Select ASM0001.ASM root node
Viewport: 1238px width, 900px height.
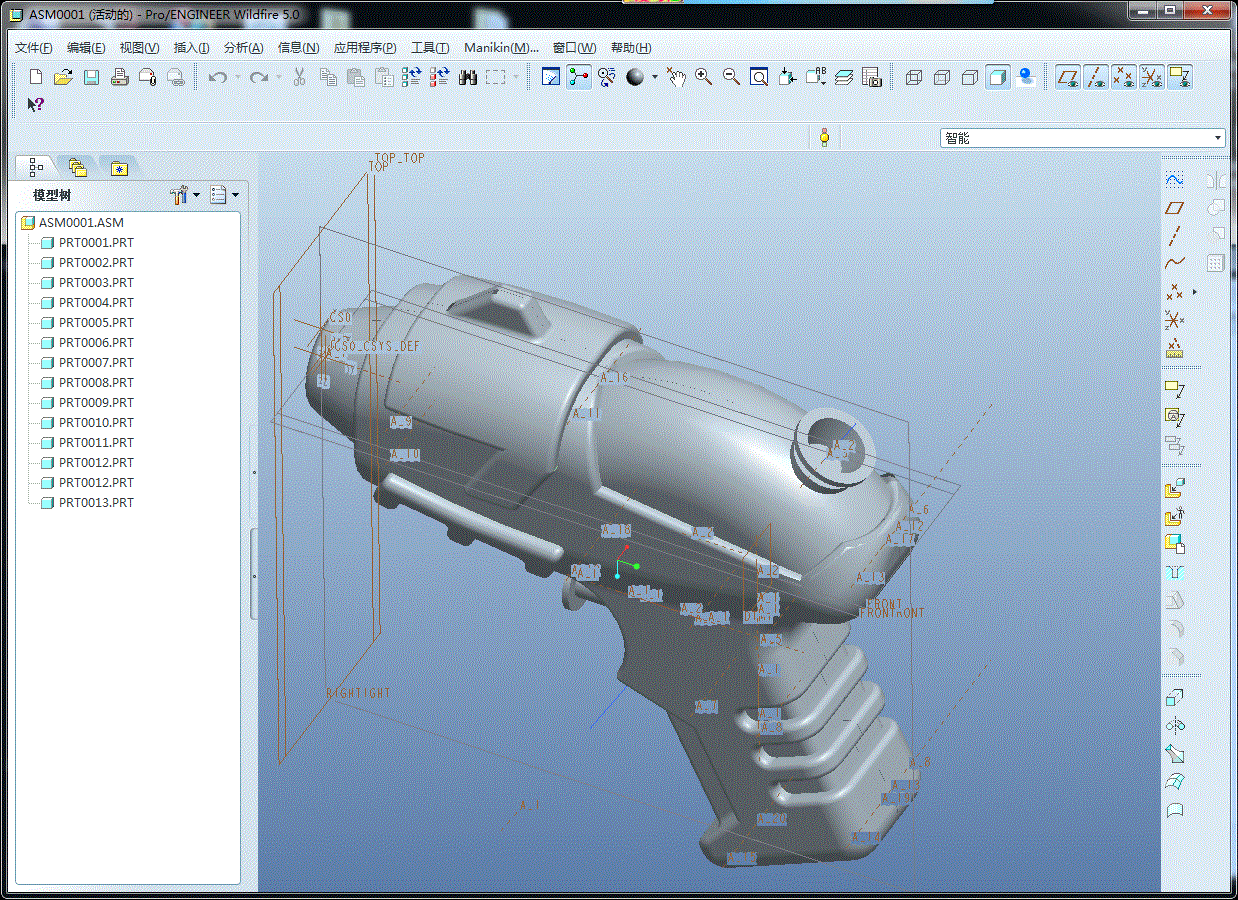(x=81, y=222)
